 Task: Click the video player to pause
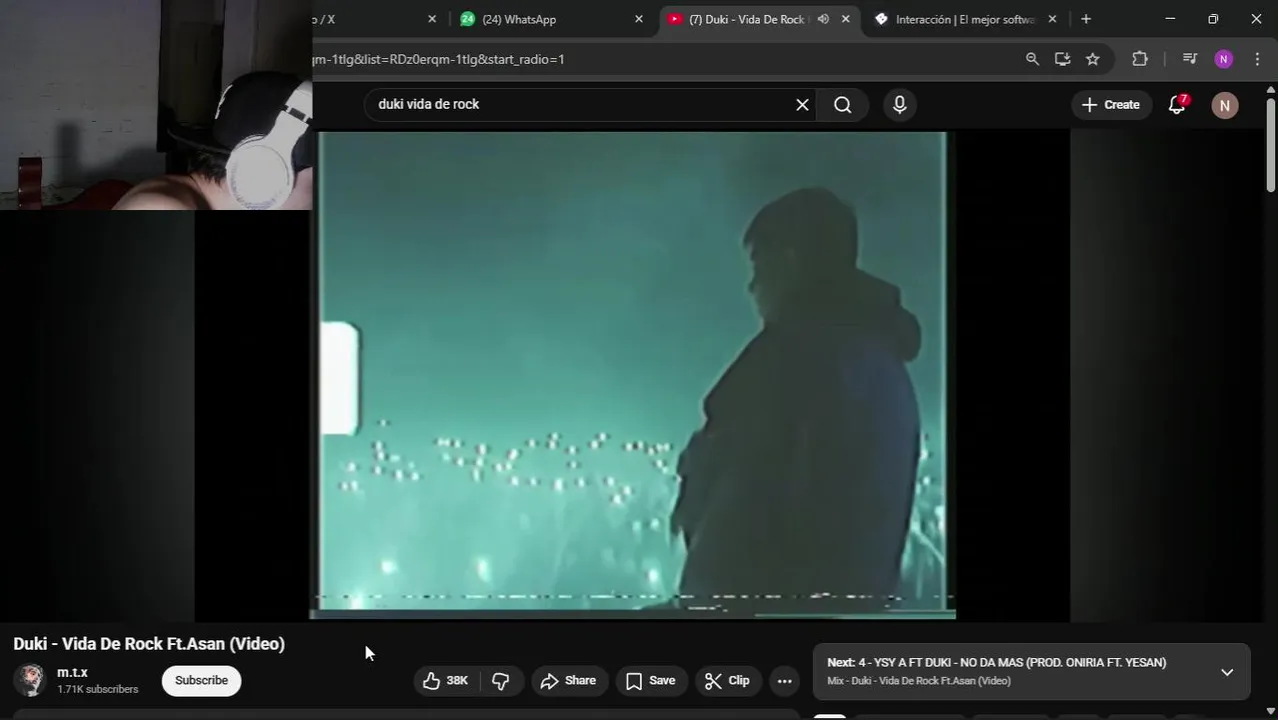click(632, 375)
